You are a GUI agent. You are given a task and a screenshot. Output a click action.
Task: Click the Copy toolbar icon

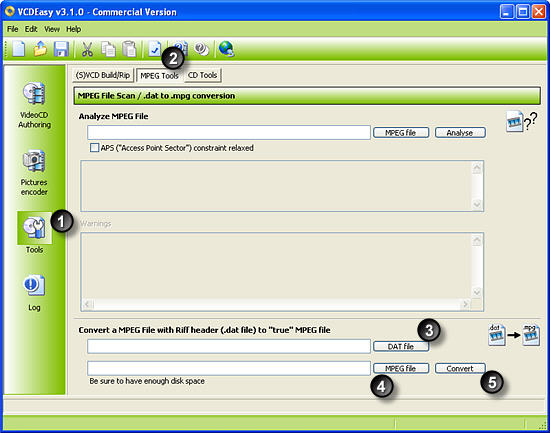(108, 49)
